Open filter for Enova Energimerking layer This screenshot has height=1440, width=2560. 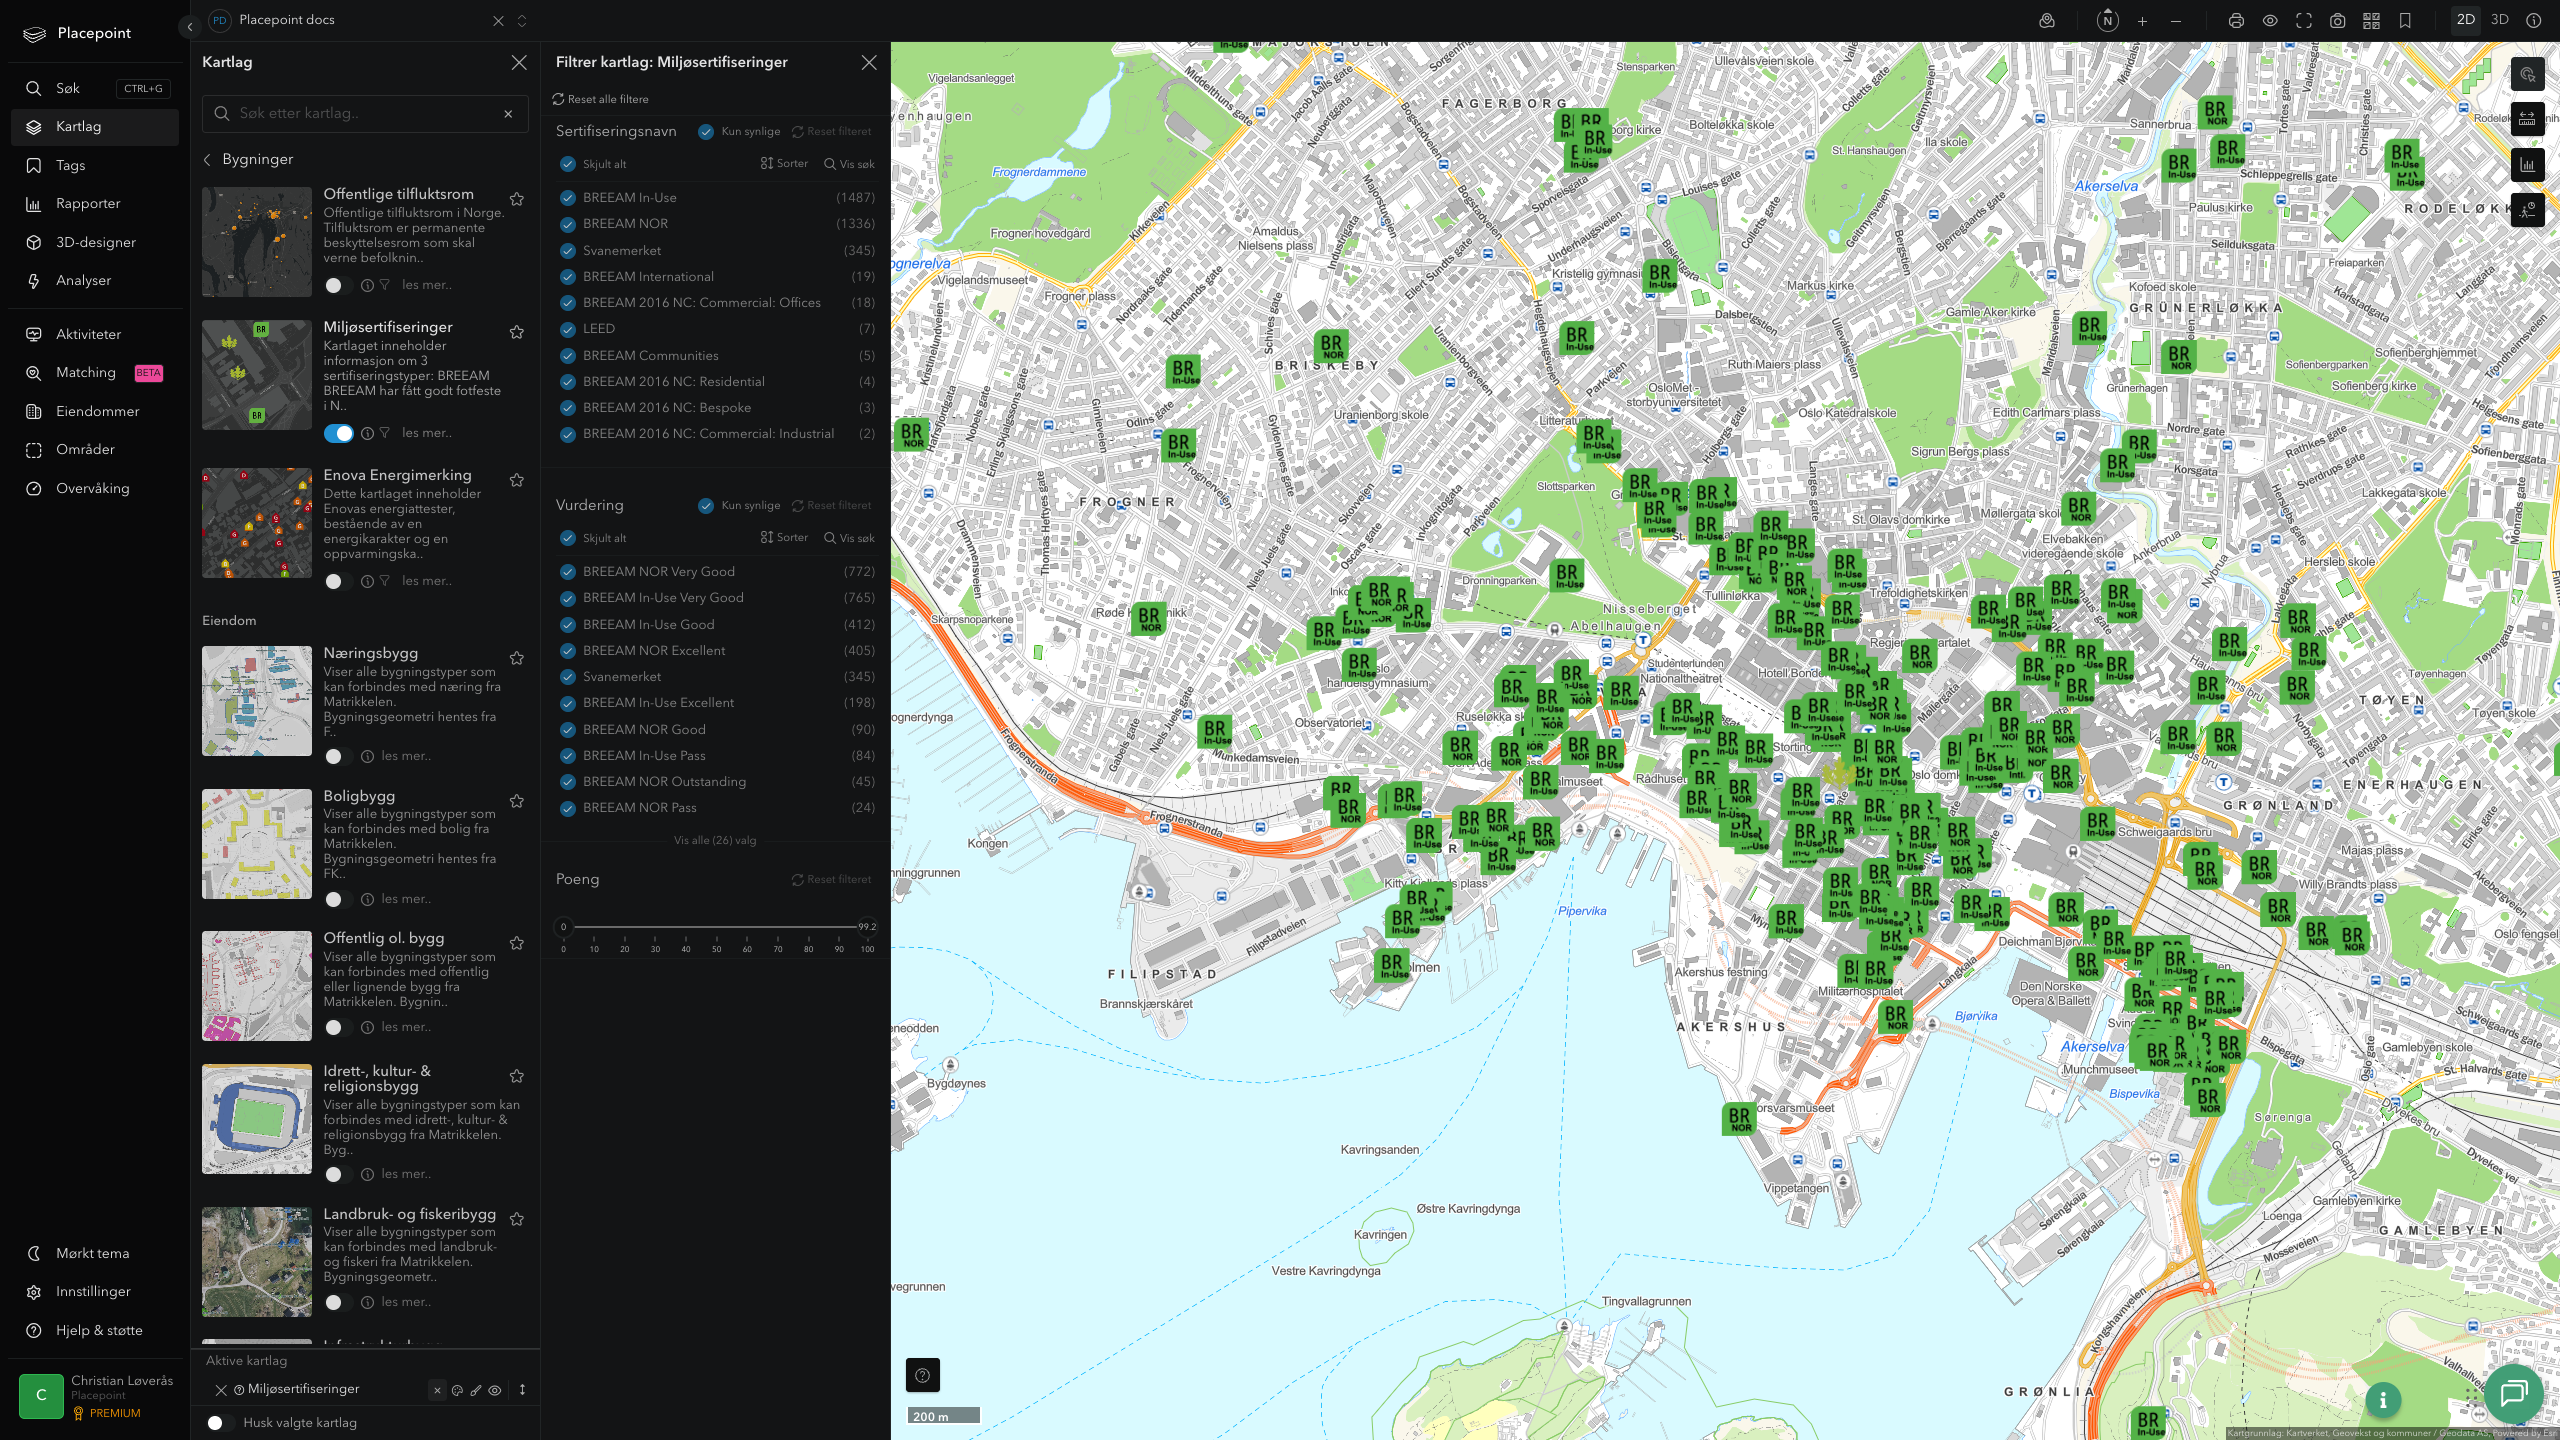pyautogui.click(x=385, y=581)
